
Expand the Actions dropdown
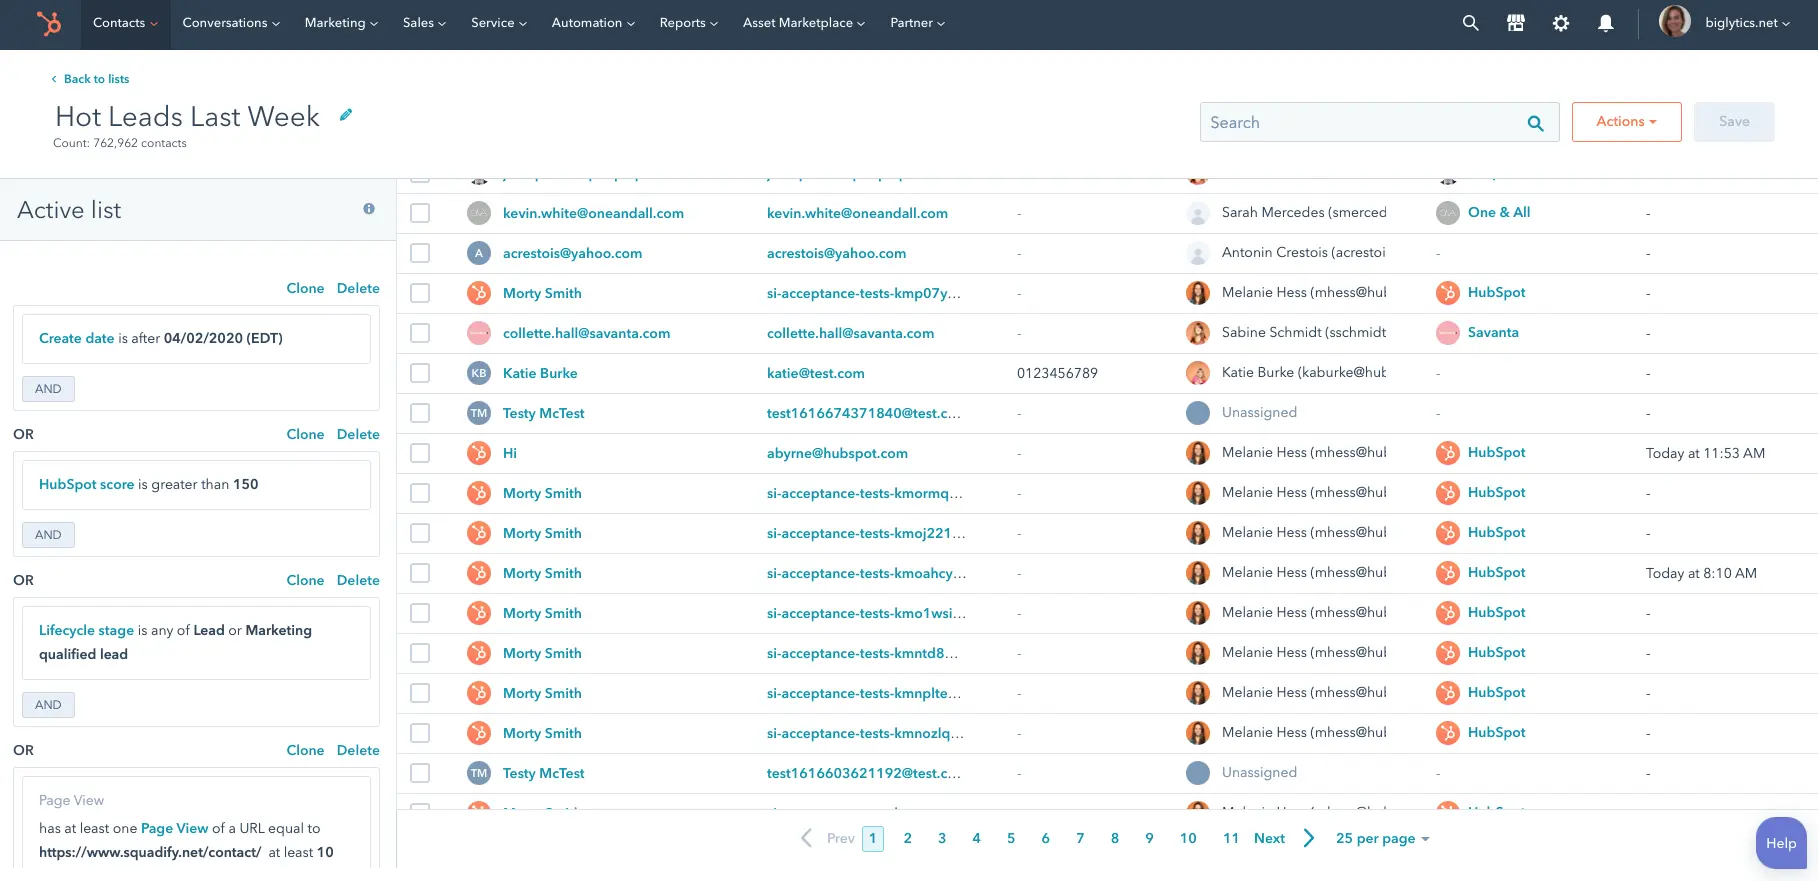point(1626,122)
